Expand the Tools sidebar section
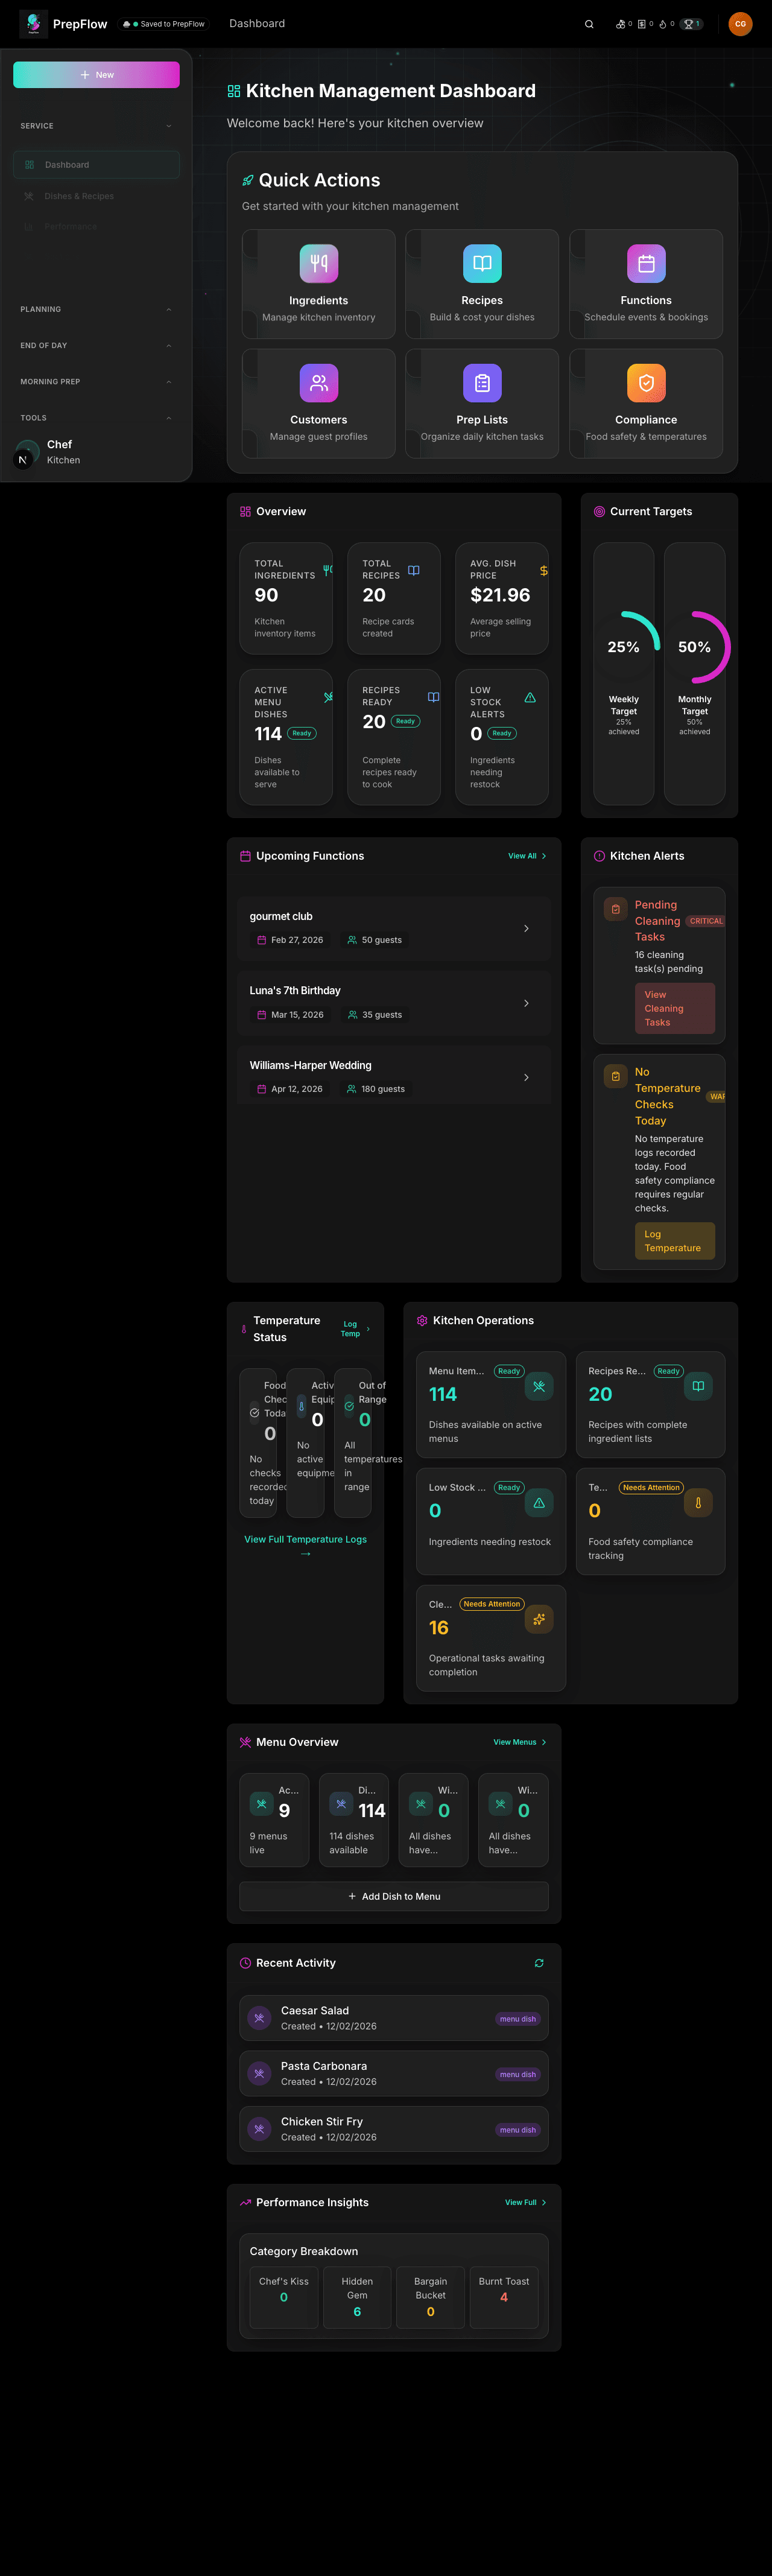772x2576 pixels. point(96,418)
